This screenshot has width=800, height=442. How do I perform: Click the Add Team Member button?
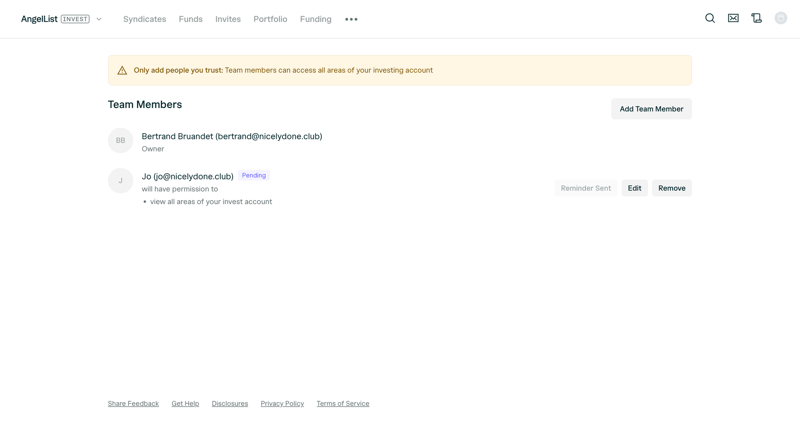[x=651, y=109]
